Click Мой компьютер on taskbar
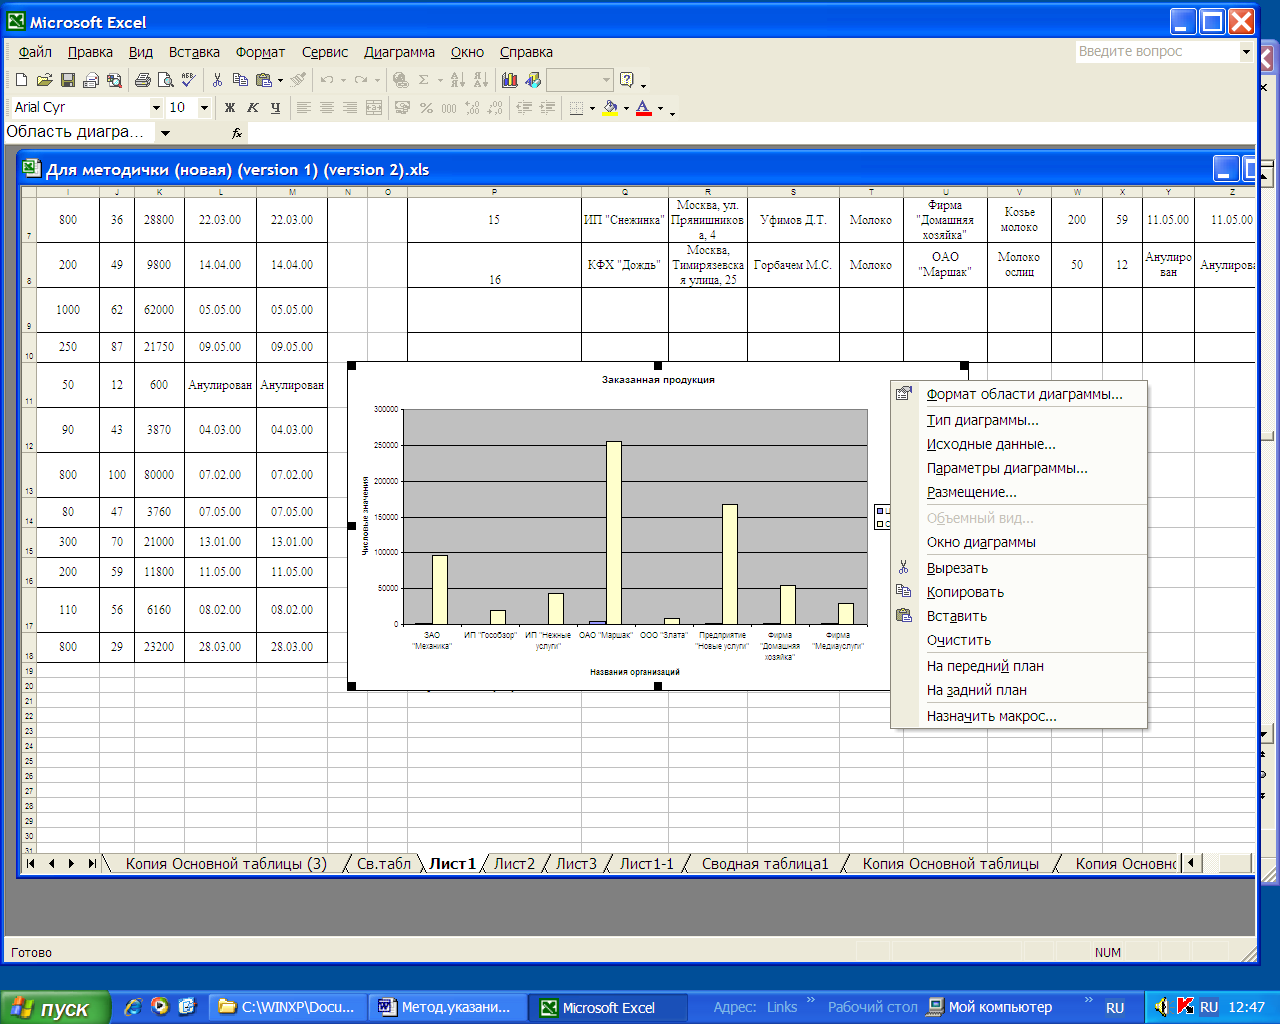This screenshot has height=1024, width=1280. tap(989, 1008)
